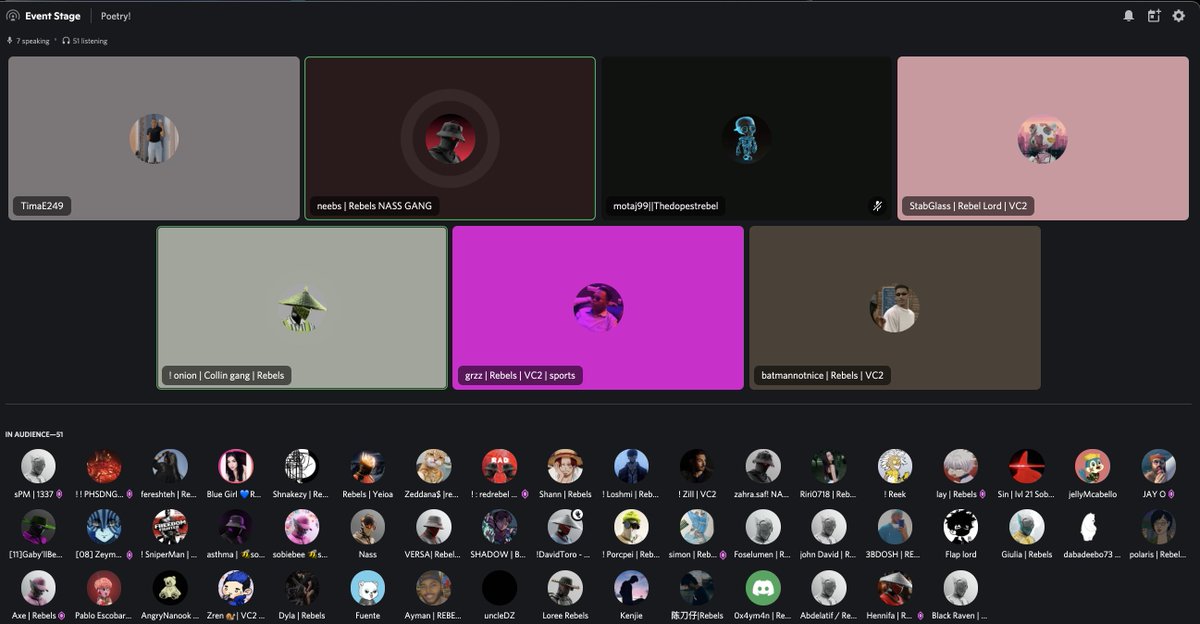The image size is (1200, 624).
Task: Open redrebel's RAD avatar
Action: pyautogui.click(x=500, y=466)
